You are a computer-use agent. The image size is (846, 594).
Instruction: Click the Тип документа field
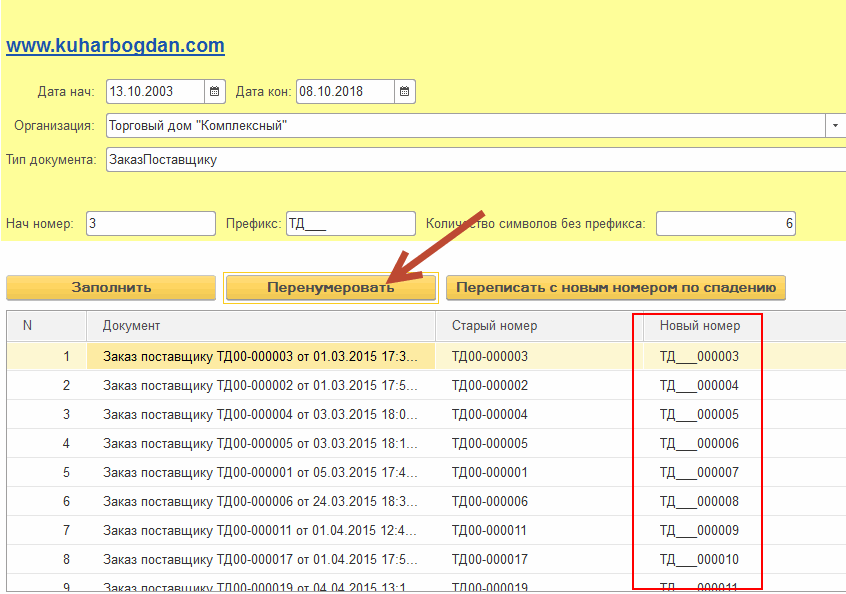click(x=470, y=160)
